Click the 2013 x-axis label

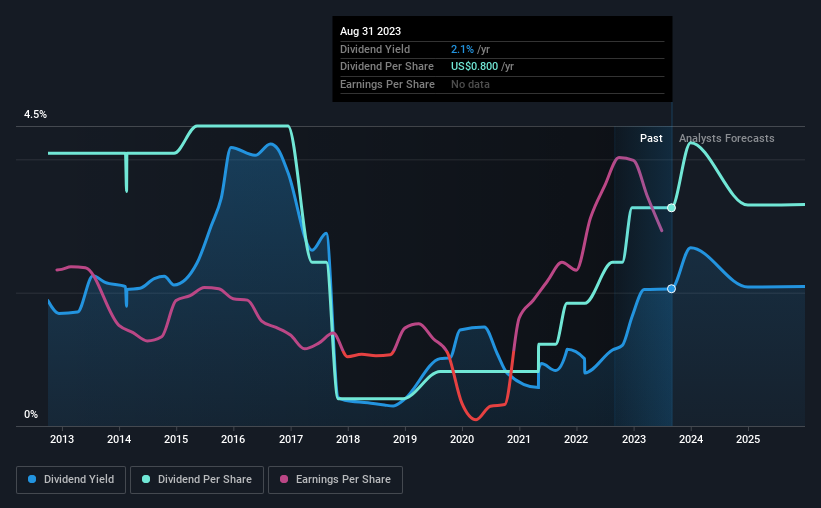(62, 439)
